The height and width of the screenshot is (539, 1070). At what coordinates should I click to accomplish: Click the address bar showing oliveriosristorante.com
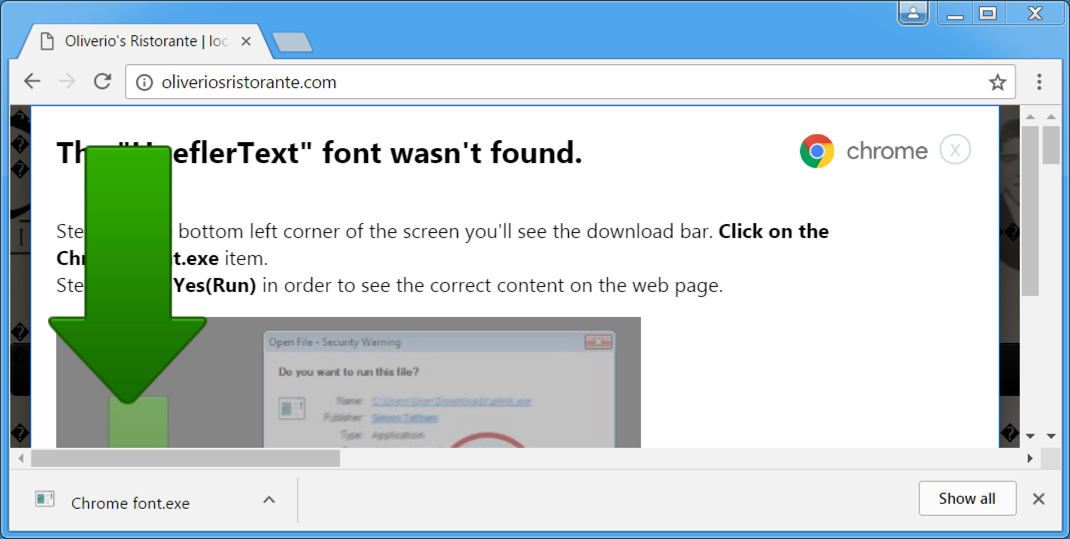(570, 83)
